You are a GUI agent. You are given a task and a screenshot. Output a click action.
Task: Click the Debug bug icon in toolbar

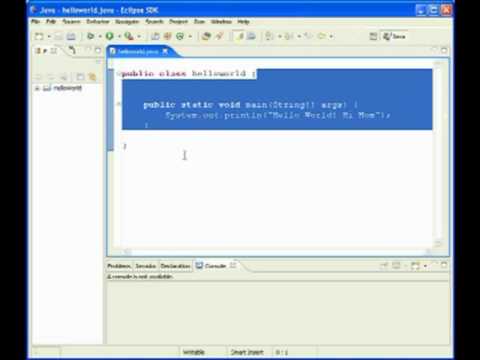coord(90,36)
